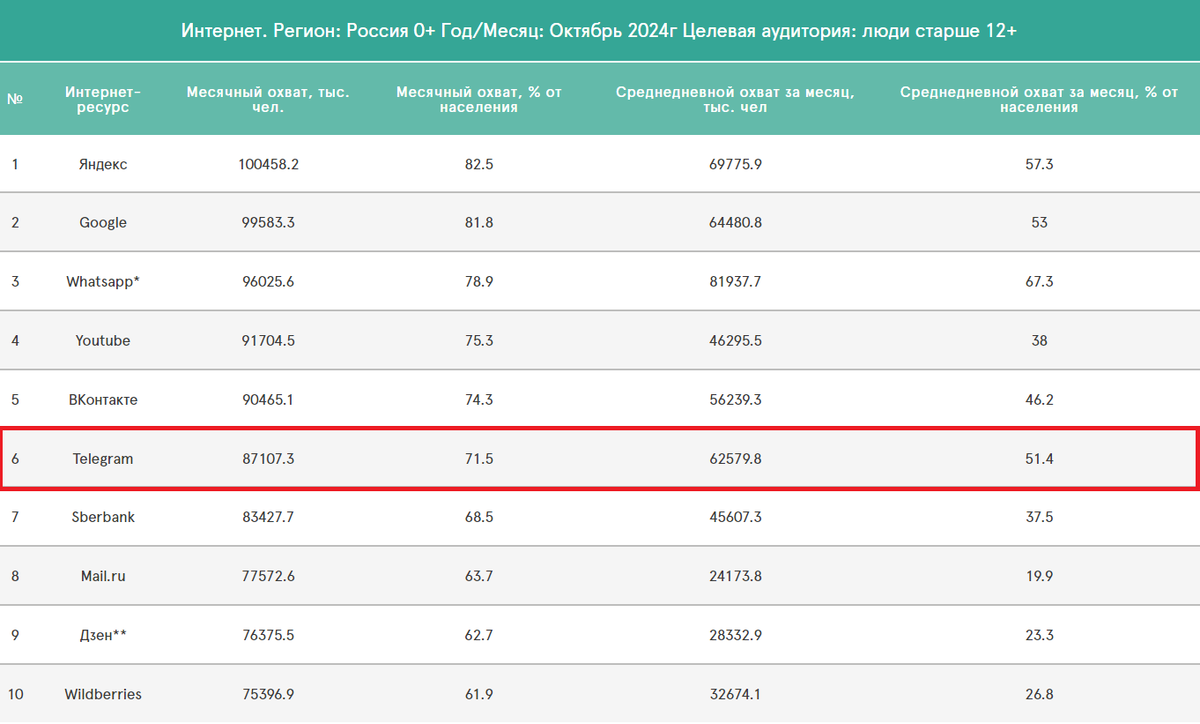
Task: Click the Среднедневной охват, % от населения header
Action: tap(1039, 100)
